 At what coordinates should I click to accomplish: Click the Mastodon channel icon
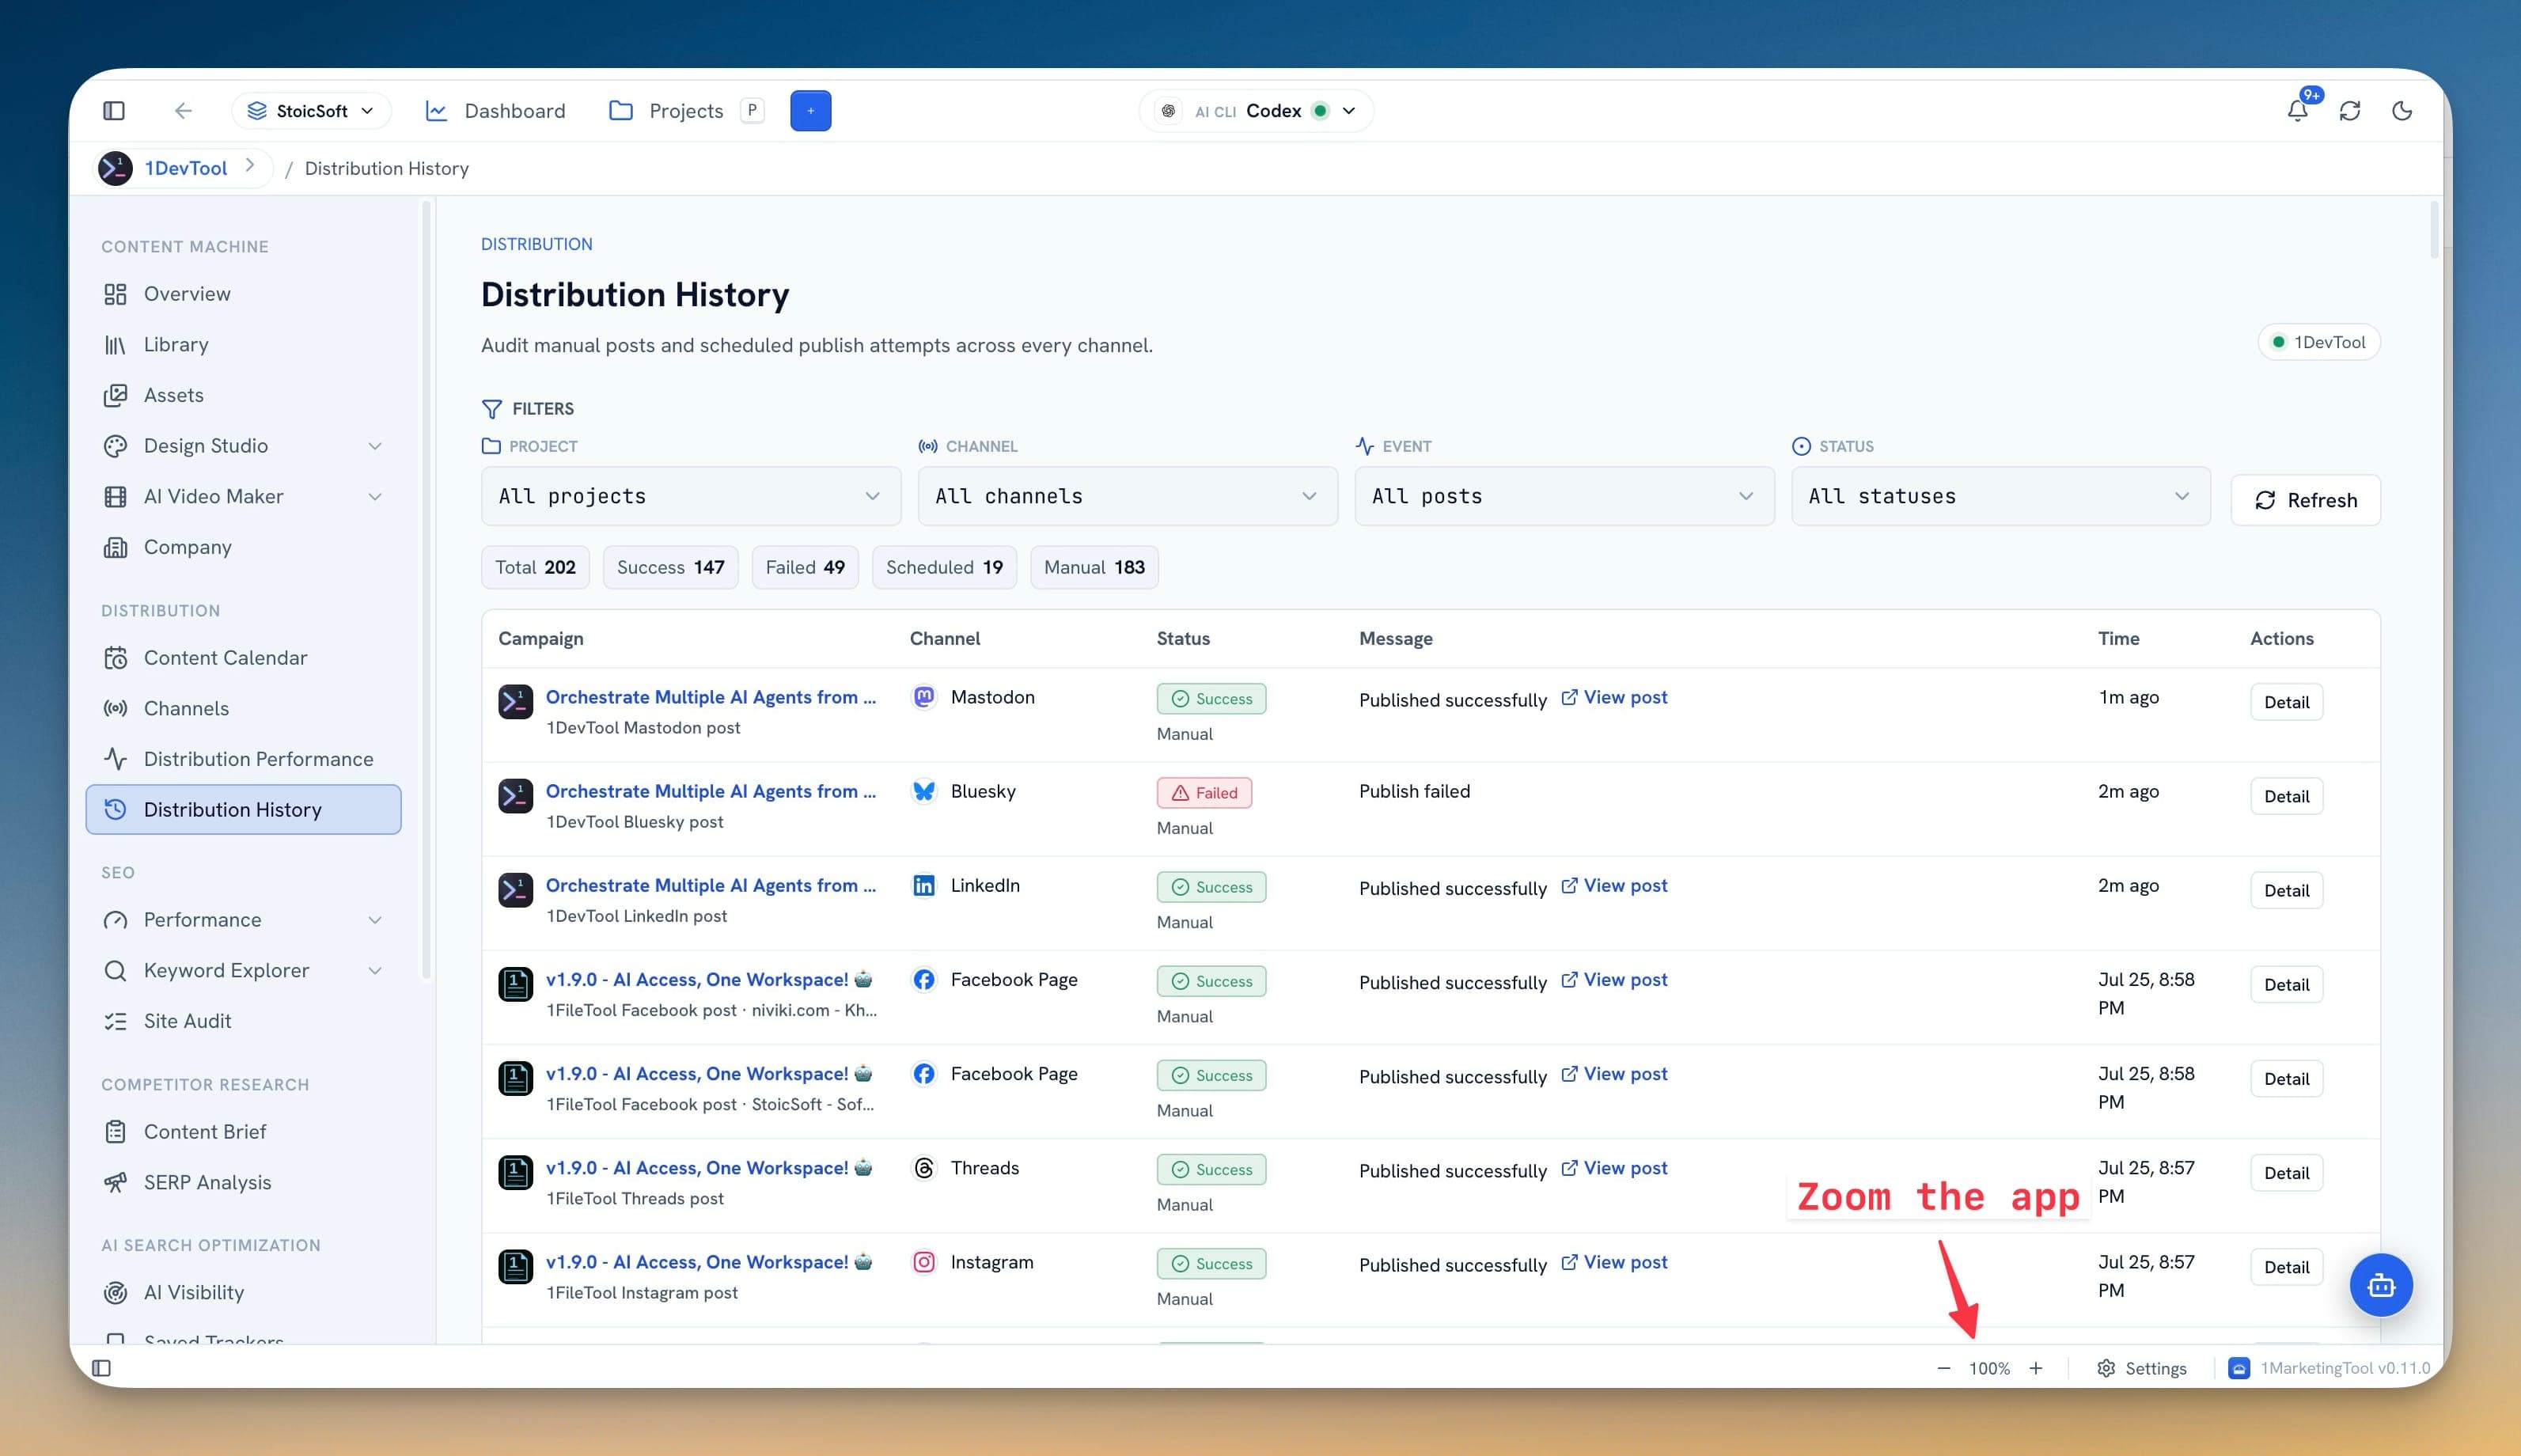coord(924,697)
